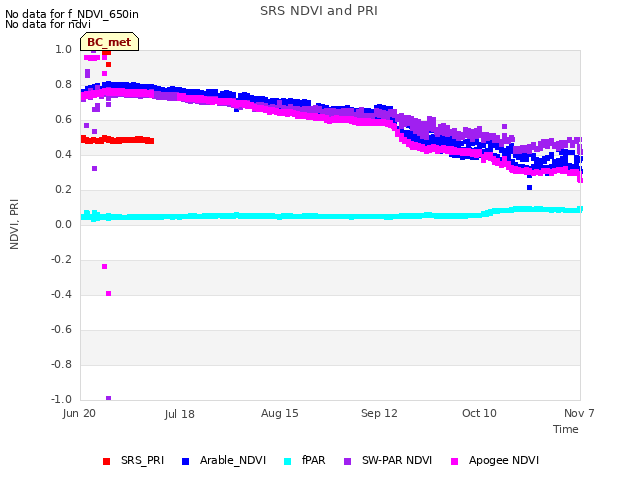The width and height of the screenshot is (640, 480).
Task: Click the -0.8 y-axis tick label
Action: click(x=61, y=364)
